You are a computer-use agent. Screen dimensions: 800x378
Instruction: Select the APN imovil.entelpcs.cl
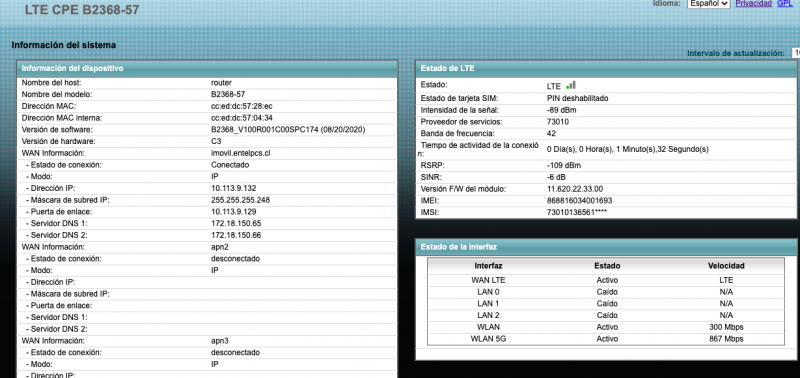[x=240, y=153]
